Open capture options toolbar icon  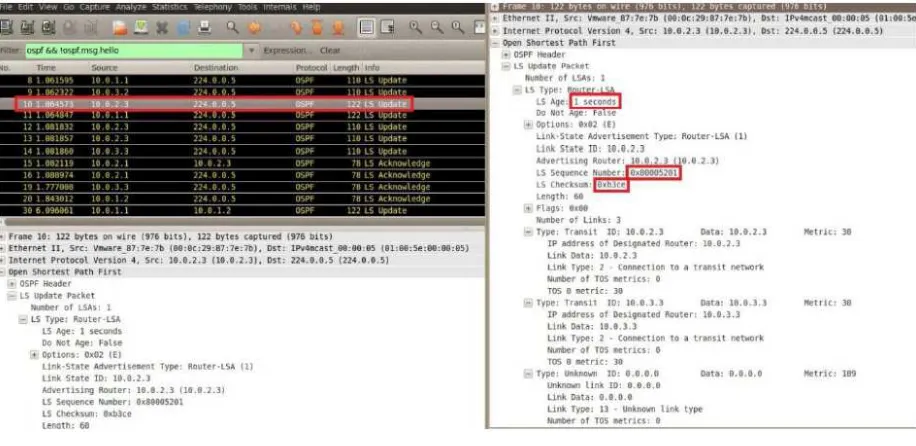pos(27,27)
